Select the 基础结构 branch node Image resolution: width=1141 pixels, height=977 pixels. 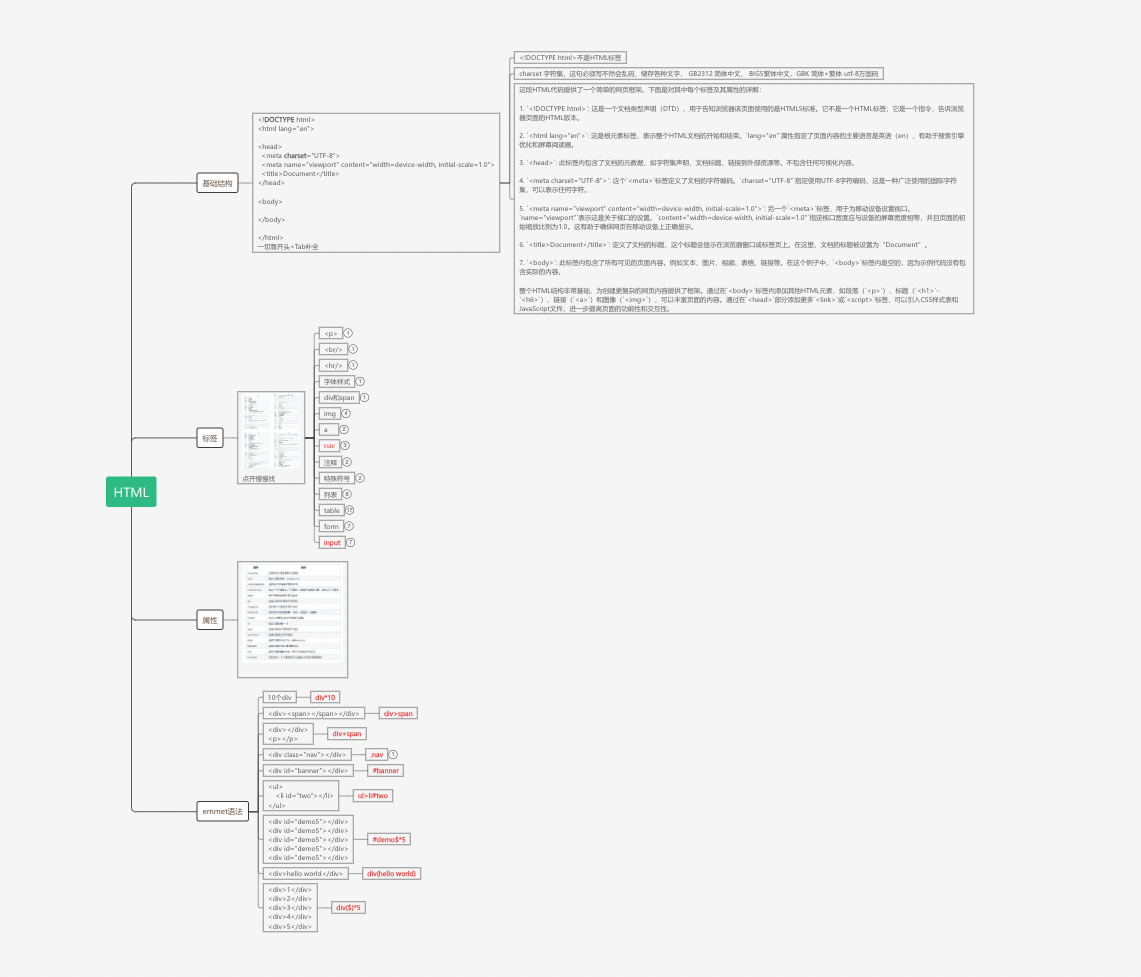click(x=217, y=183)
